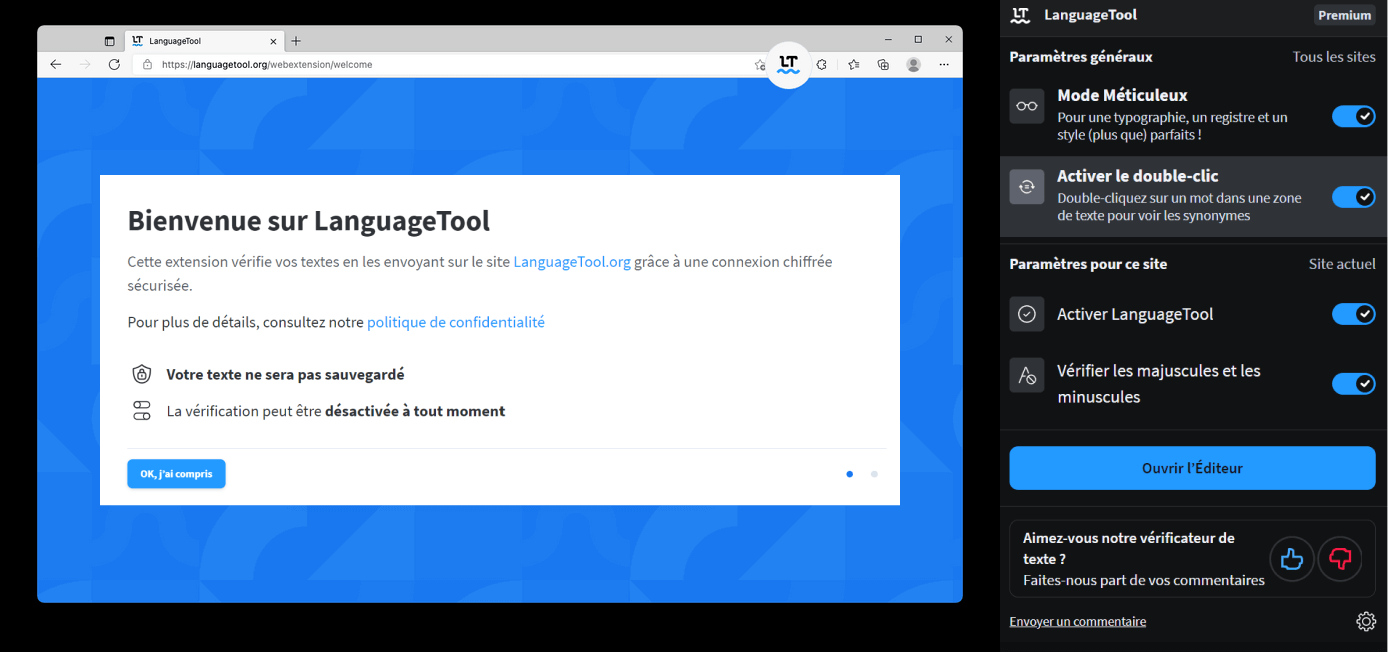
Task: Toggle Vérifier les majuscules et minuscules switch
Action: pos(1354,384)
